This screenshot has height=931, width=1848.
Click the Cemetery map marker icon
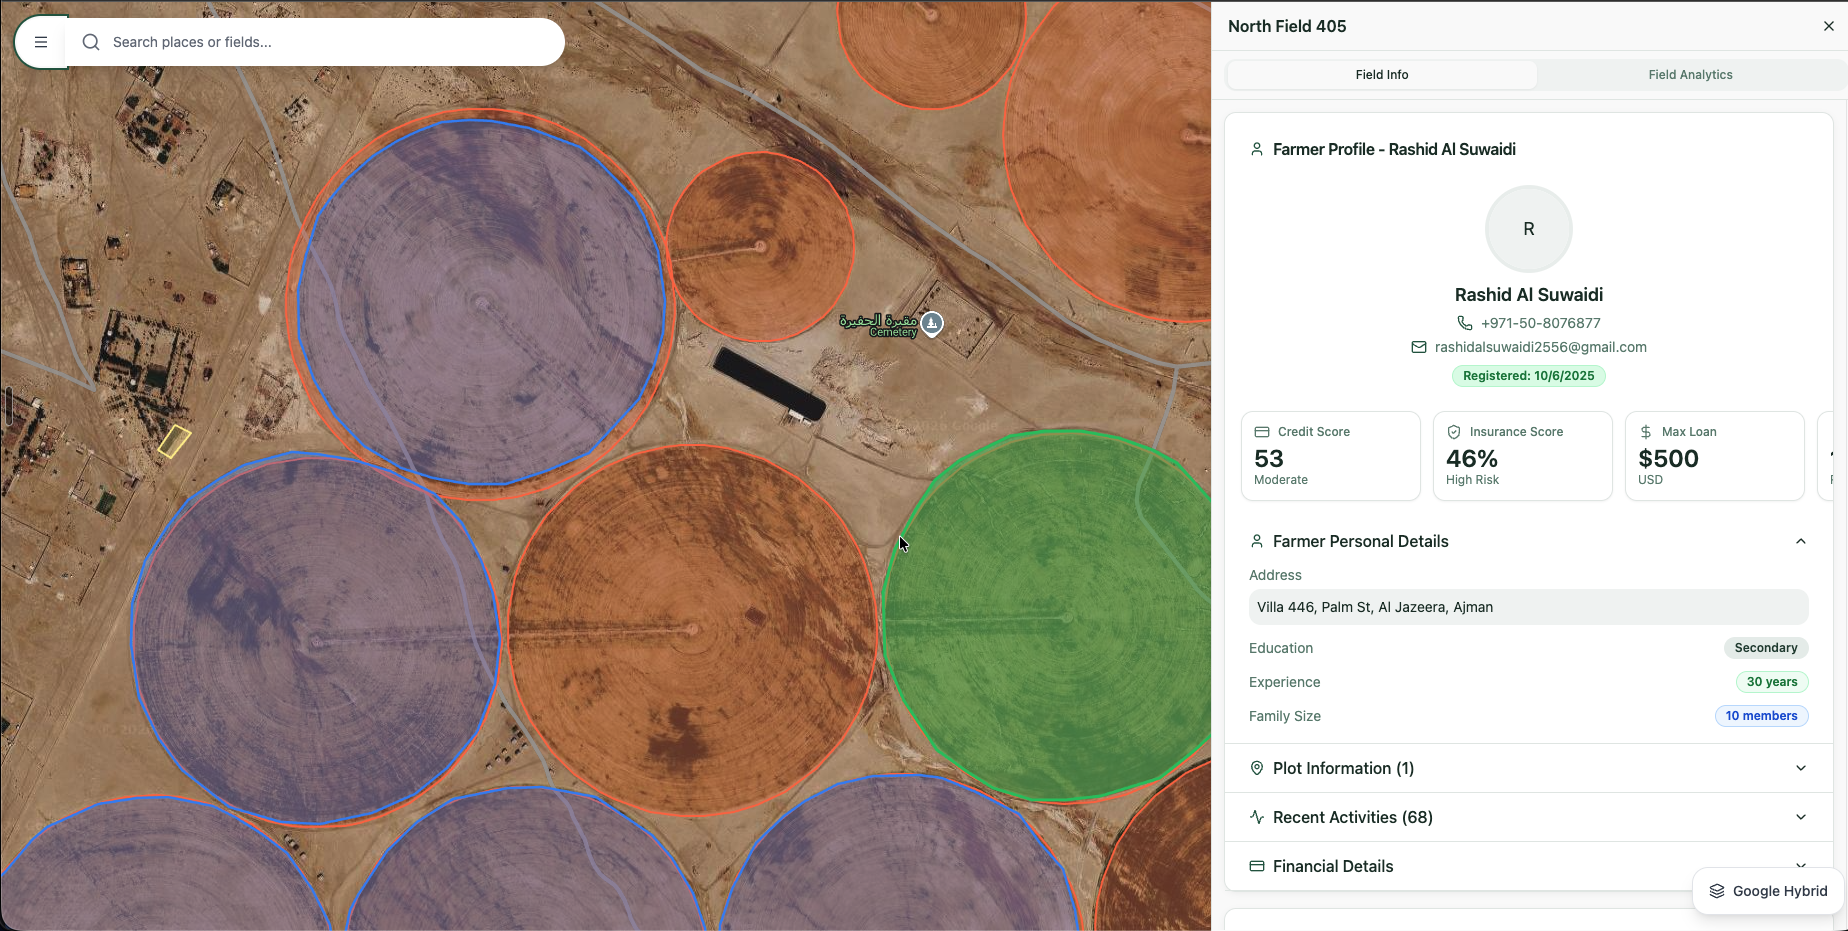click(x=932, y=324)
